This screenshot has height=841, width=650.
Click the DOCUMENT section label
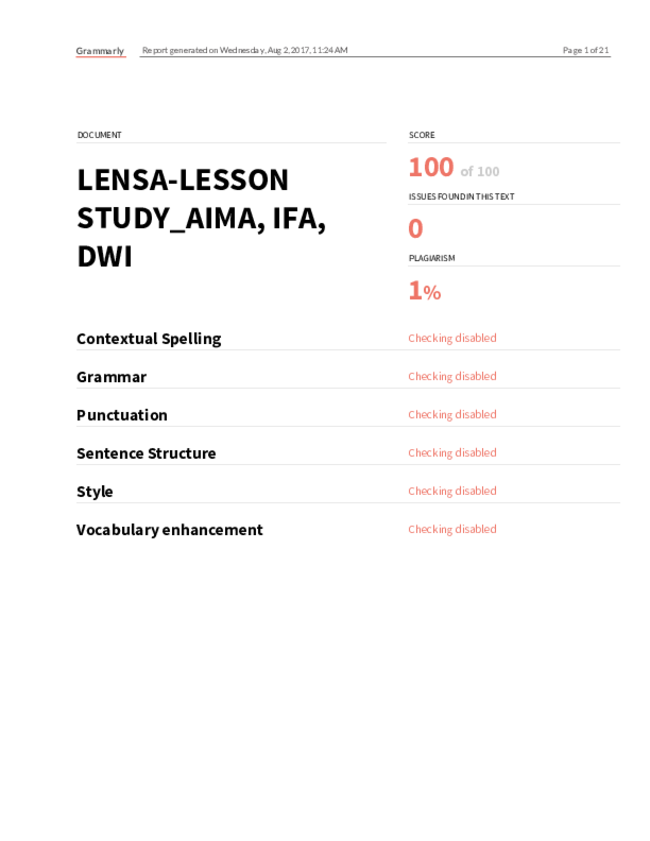click(99, 135)
